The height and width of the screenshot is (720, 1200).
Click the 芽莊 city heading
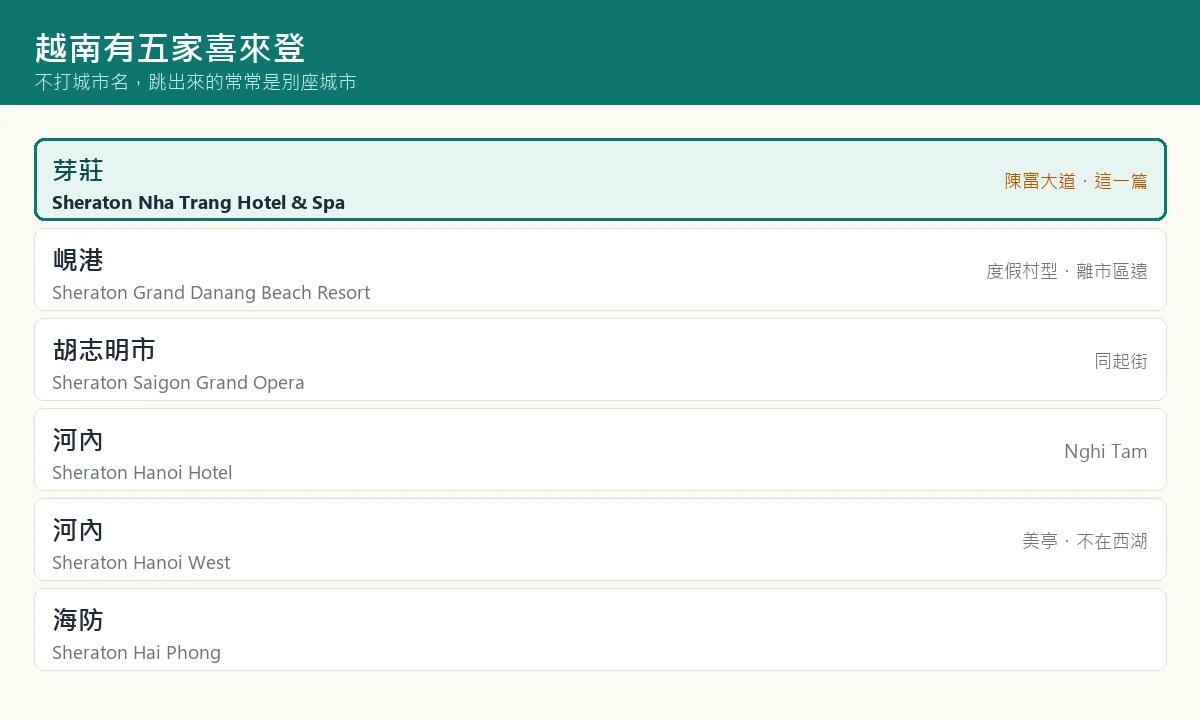(78, 170)
